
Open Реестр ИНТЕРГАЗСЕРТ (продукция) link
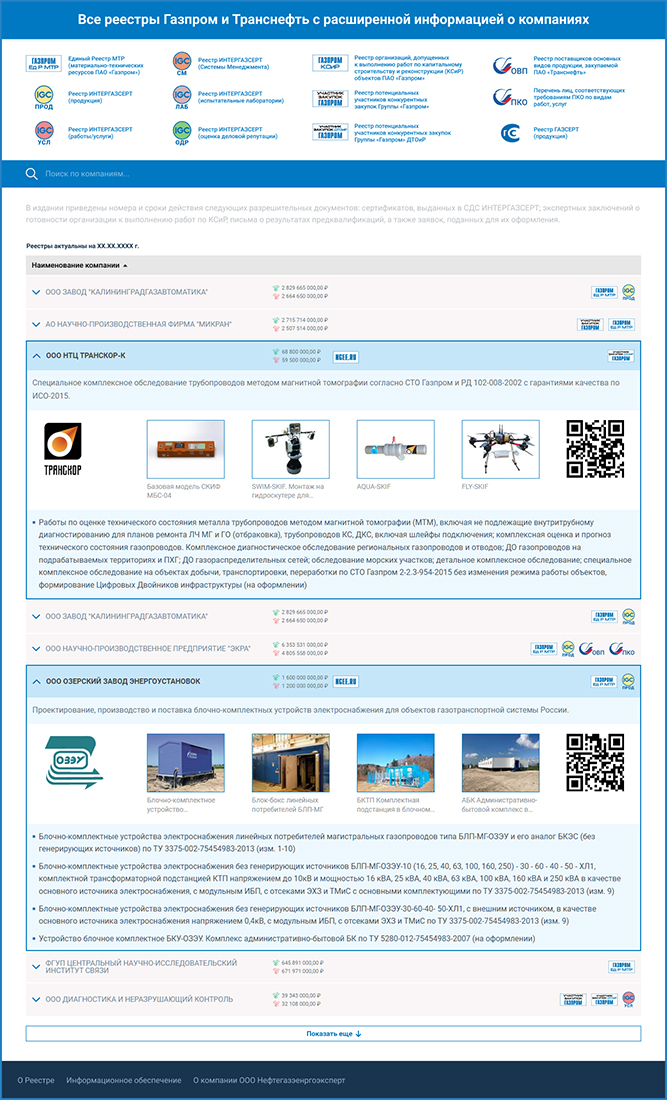[x=100, y=97]
